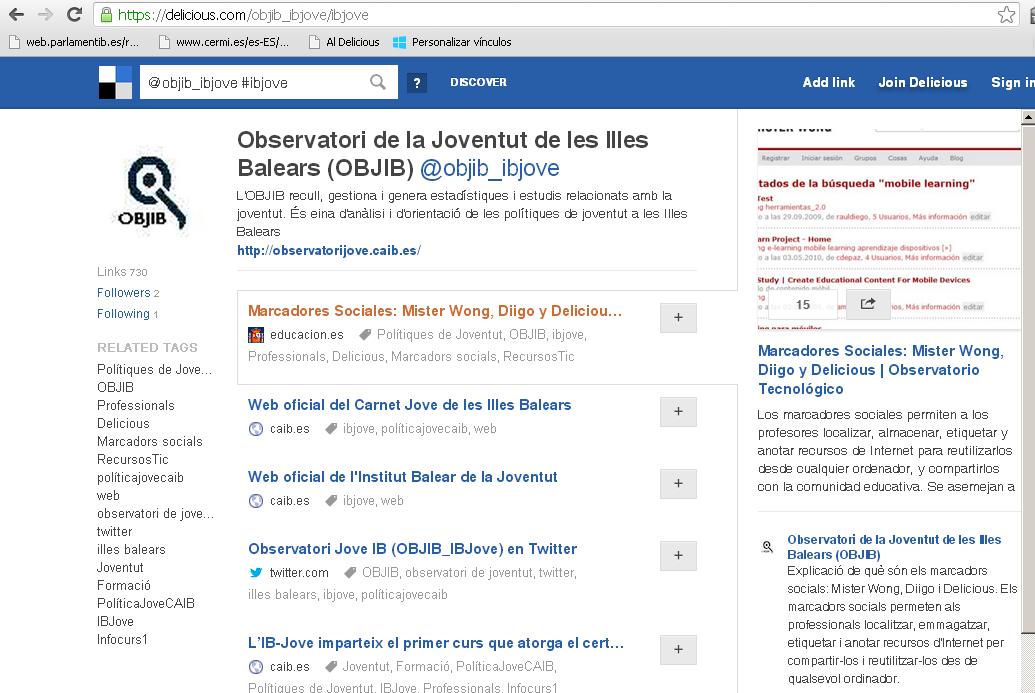Screen dimensions: 1035x693
Task: Add Observatori Jove IB Twitter link with plus
Action: (x=678, y=555)
